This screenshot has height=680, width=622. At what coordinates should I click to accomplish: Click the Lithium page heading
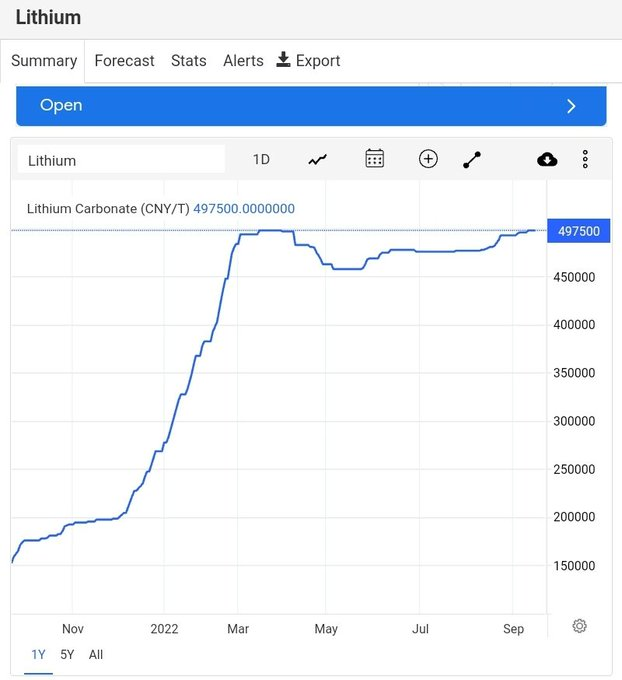(x=48, y=18)
